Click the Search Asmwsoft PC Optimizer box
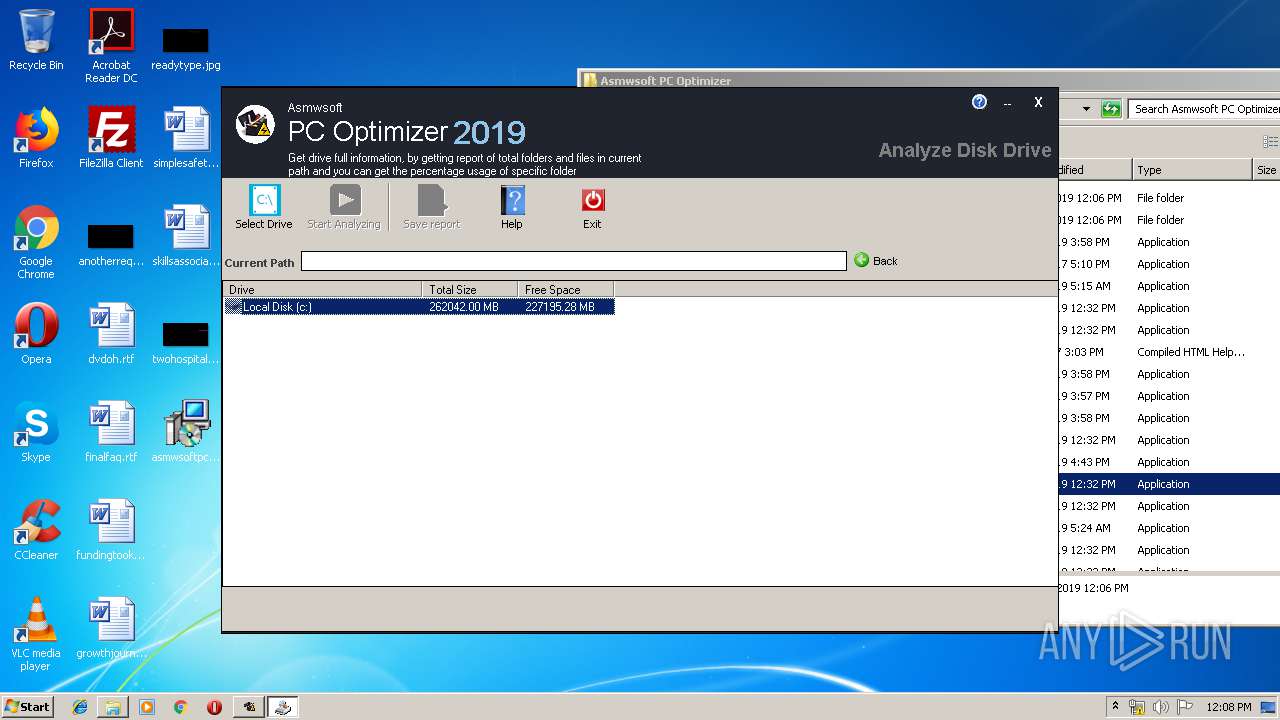This screenshot has width=1280, height=720. click(x=1204, y=109)
